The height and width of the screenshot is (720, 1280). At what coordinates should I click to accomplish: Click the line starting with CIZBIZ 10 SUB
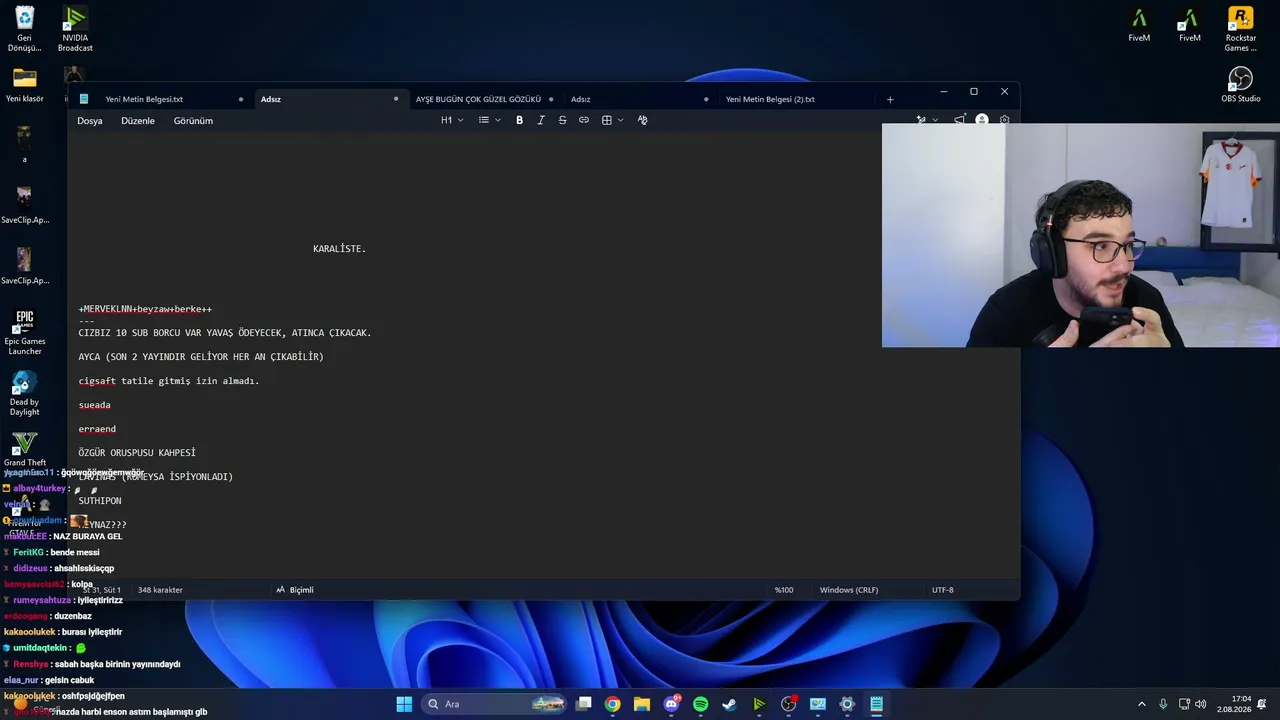point(225,333)
